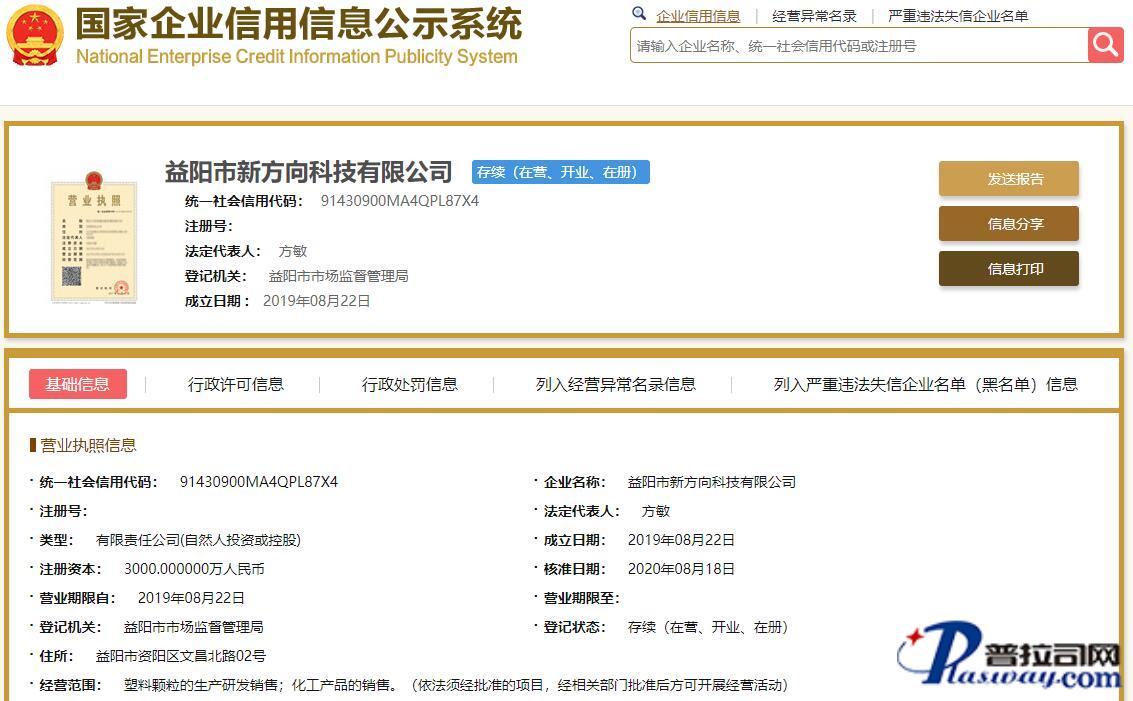Screen dimensions: 1133x701
Task: Focus the enterprise name search input box
Action: (858, 46)
